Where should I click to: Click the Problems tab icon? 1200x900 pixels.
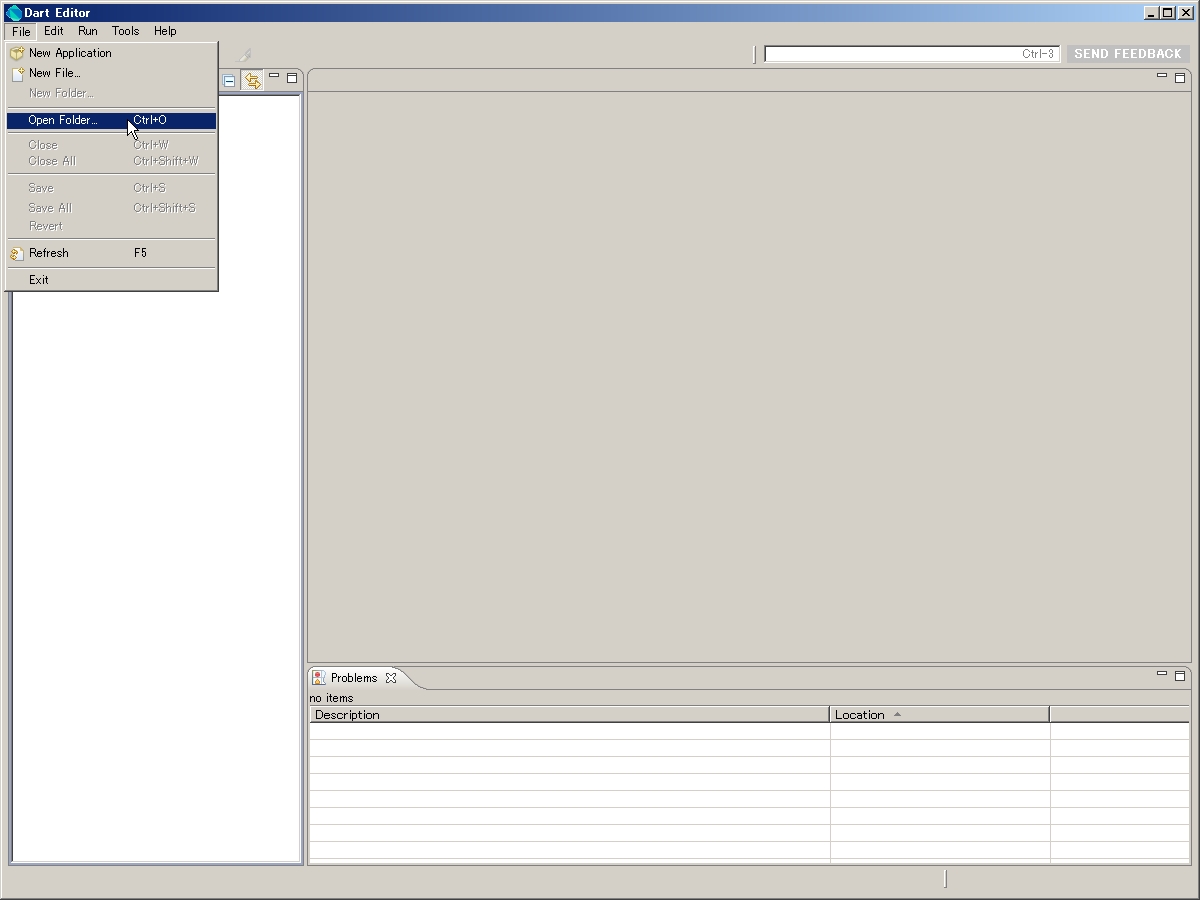pyautogui.click(x=319, y=678)
